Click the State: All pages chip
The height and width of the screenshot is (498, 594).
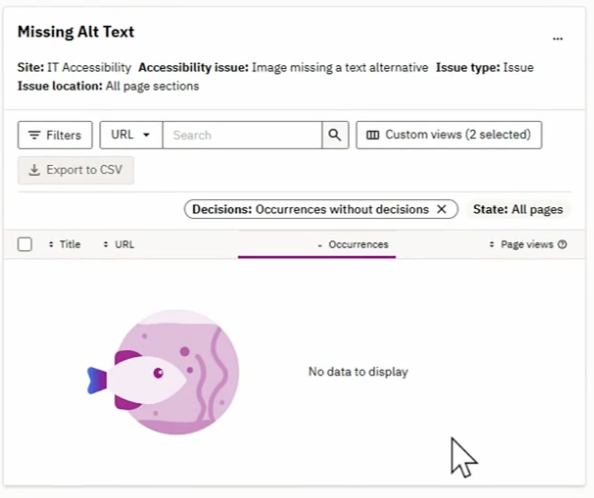click(x=518, y=209)
